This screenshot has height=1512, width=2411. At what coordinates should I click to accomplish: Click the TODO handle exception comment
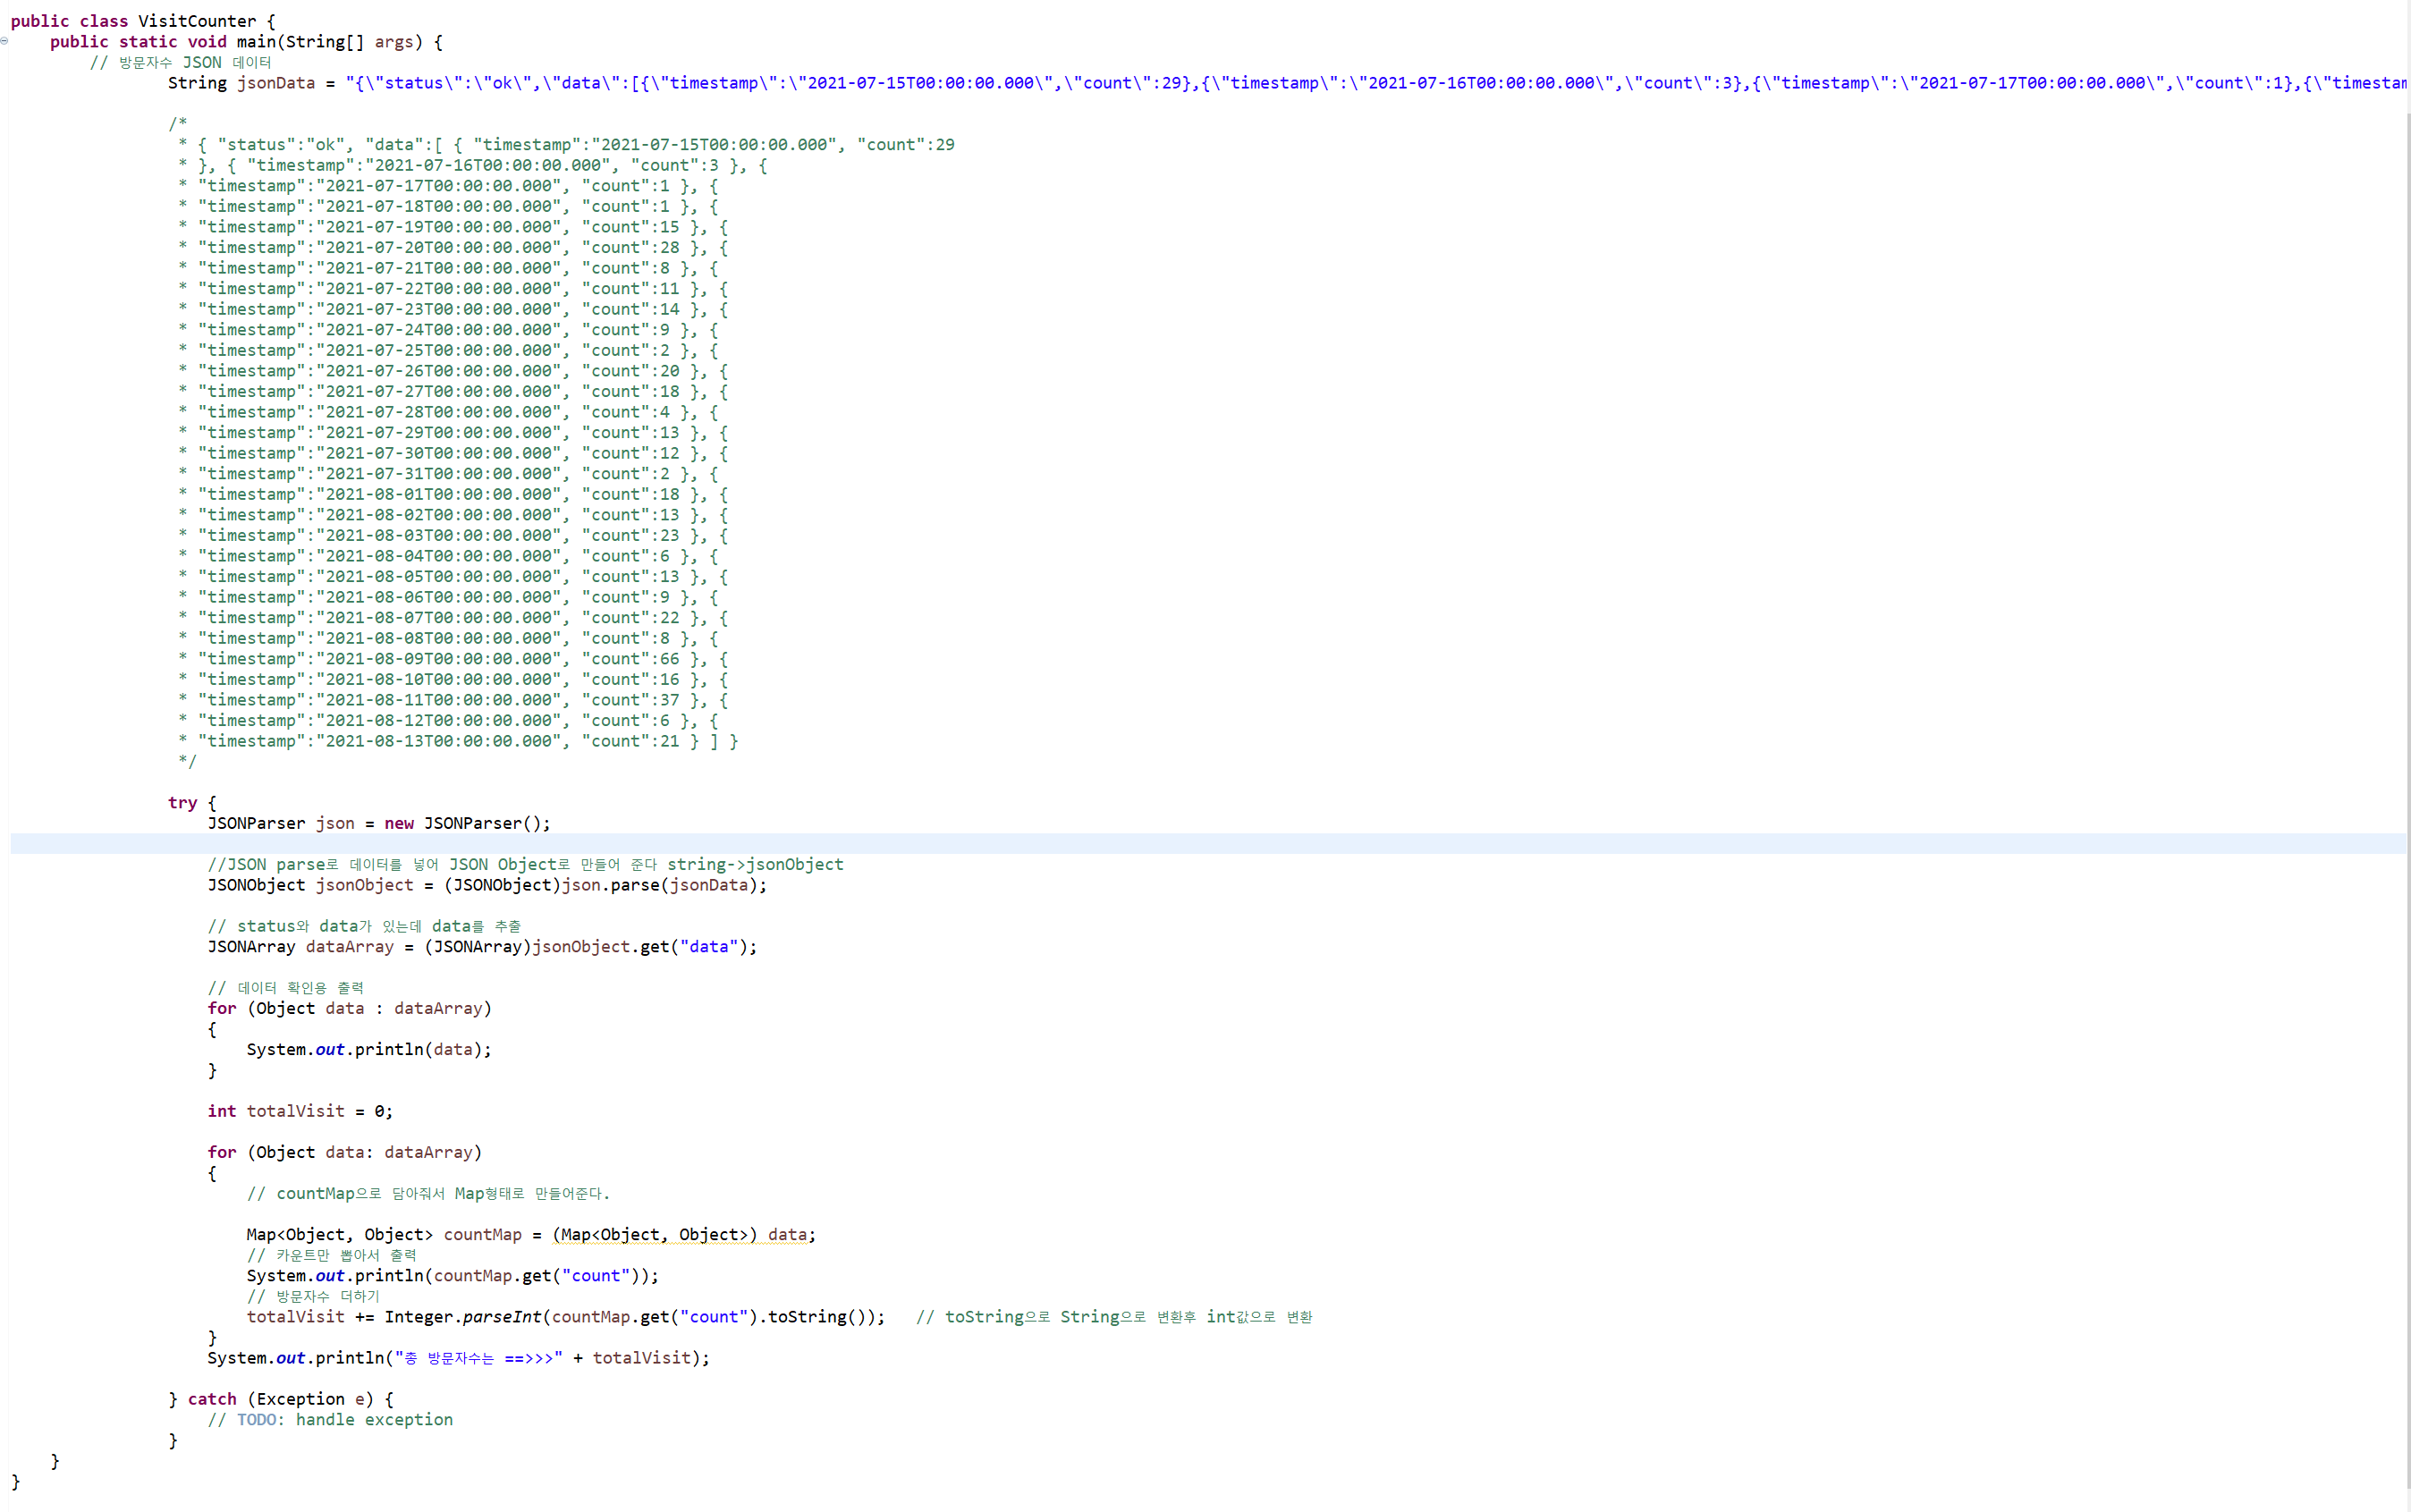[330, 1420]
